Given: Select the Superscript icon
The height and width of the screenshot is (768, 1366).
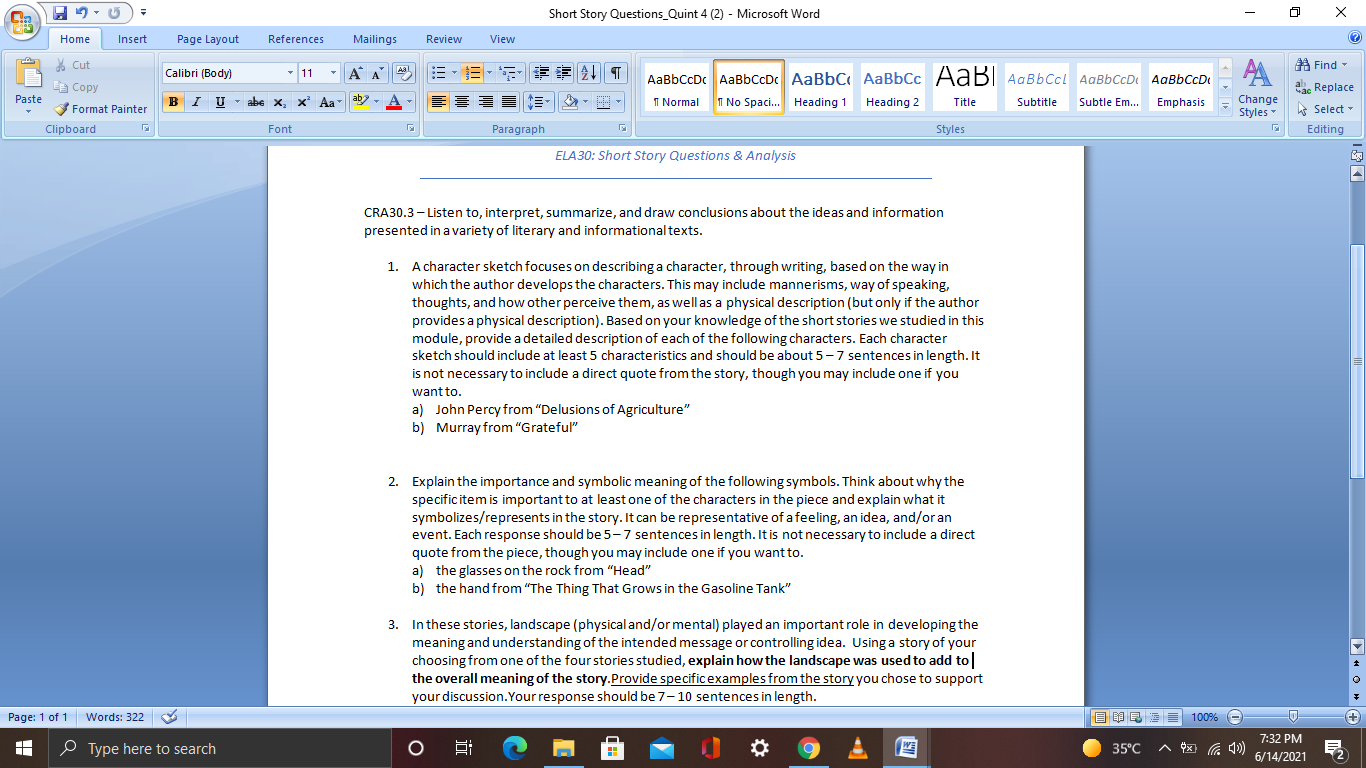Looking at the screenshot, I should point(303,103).
